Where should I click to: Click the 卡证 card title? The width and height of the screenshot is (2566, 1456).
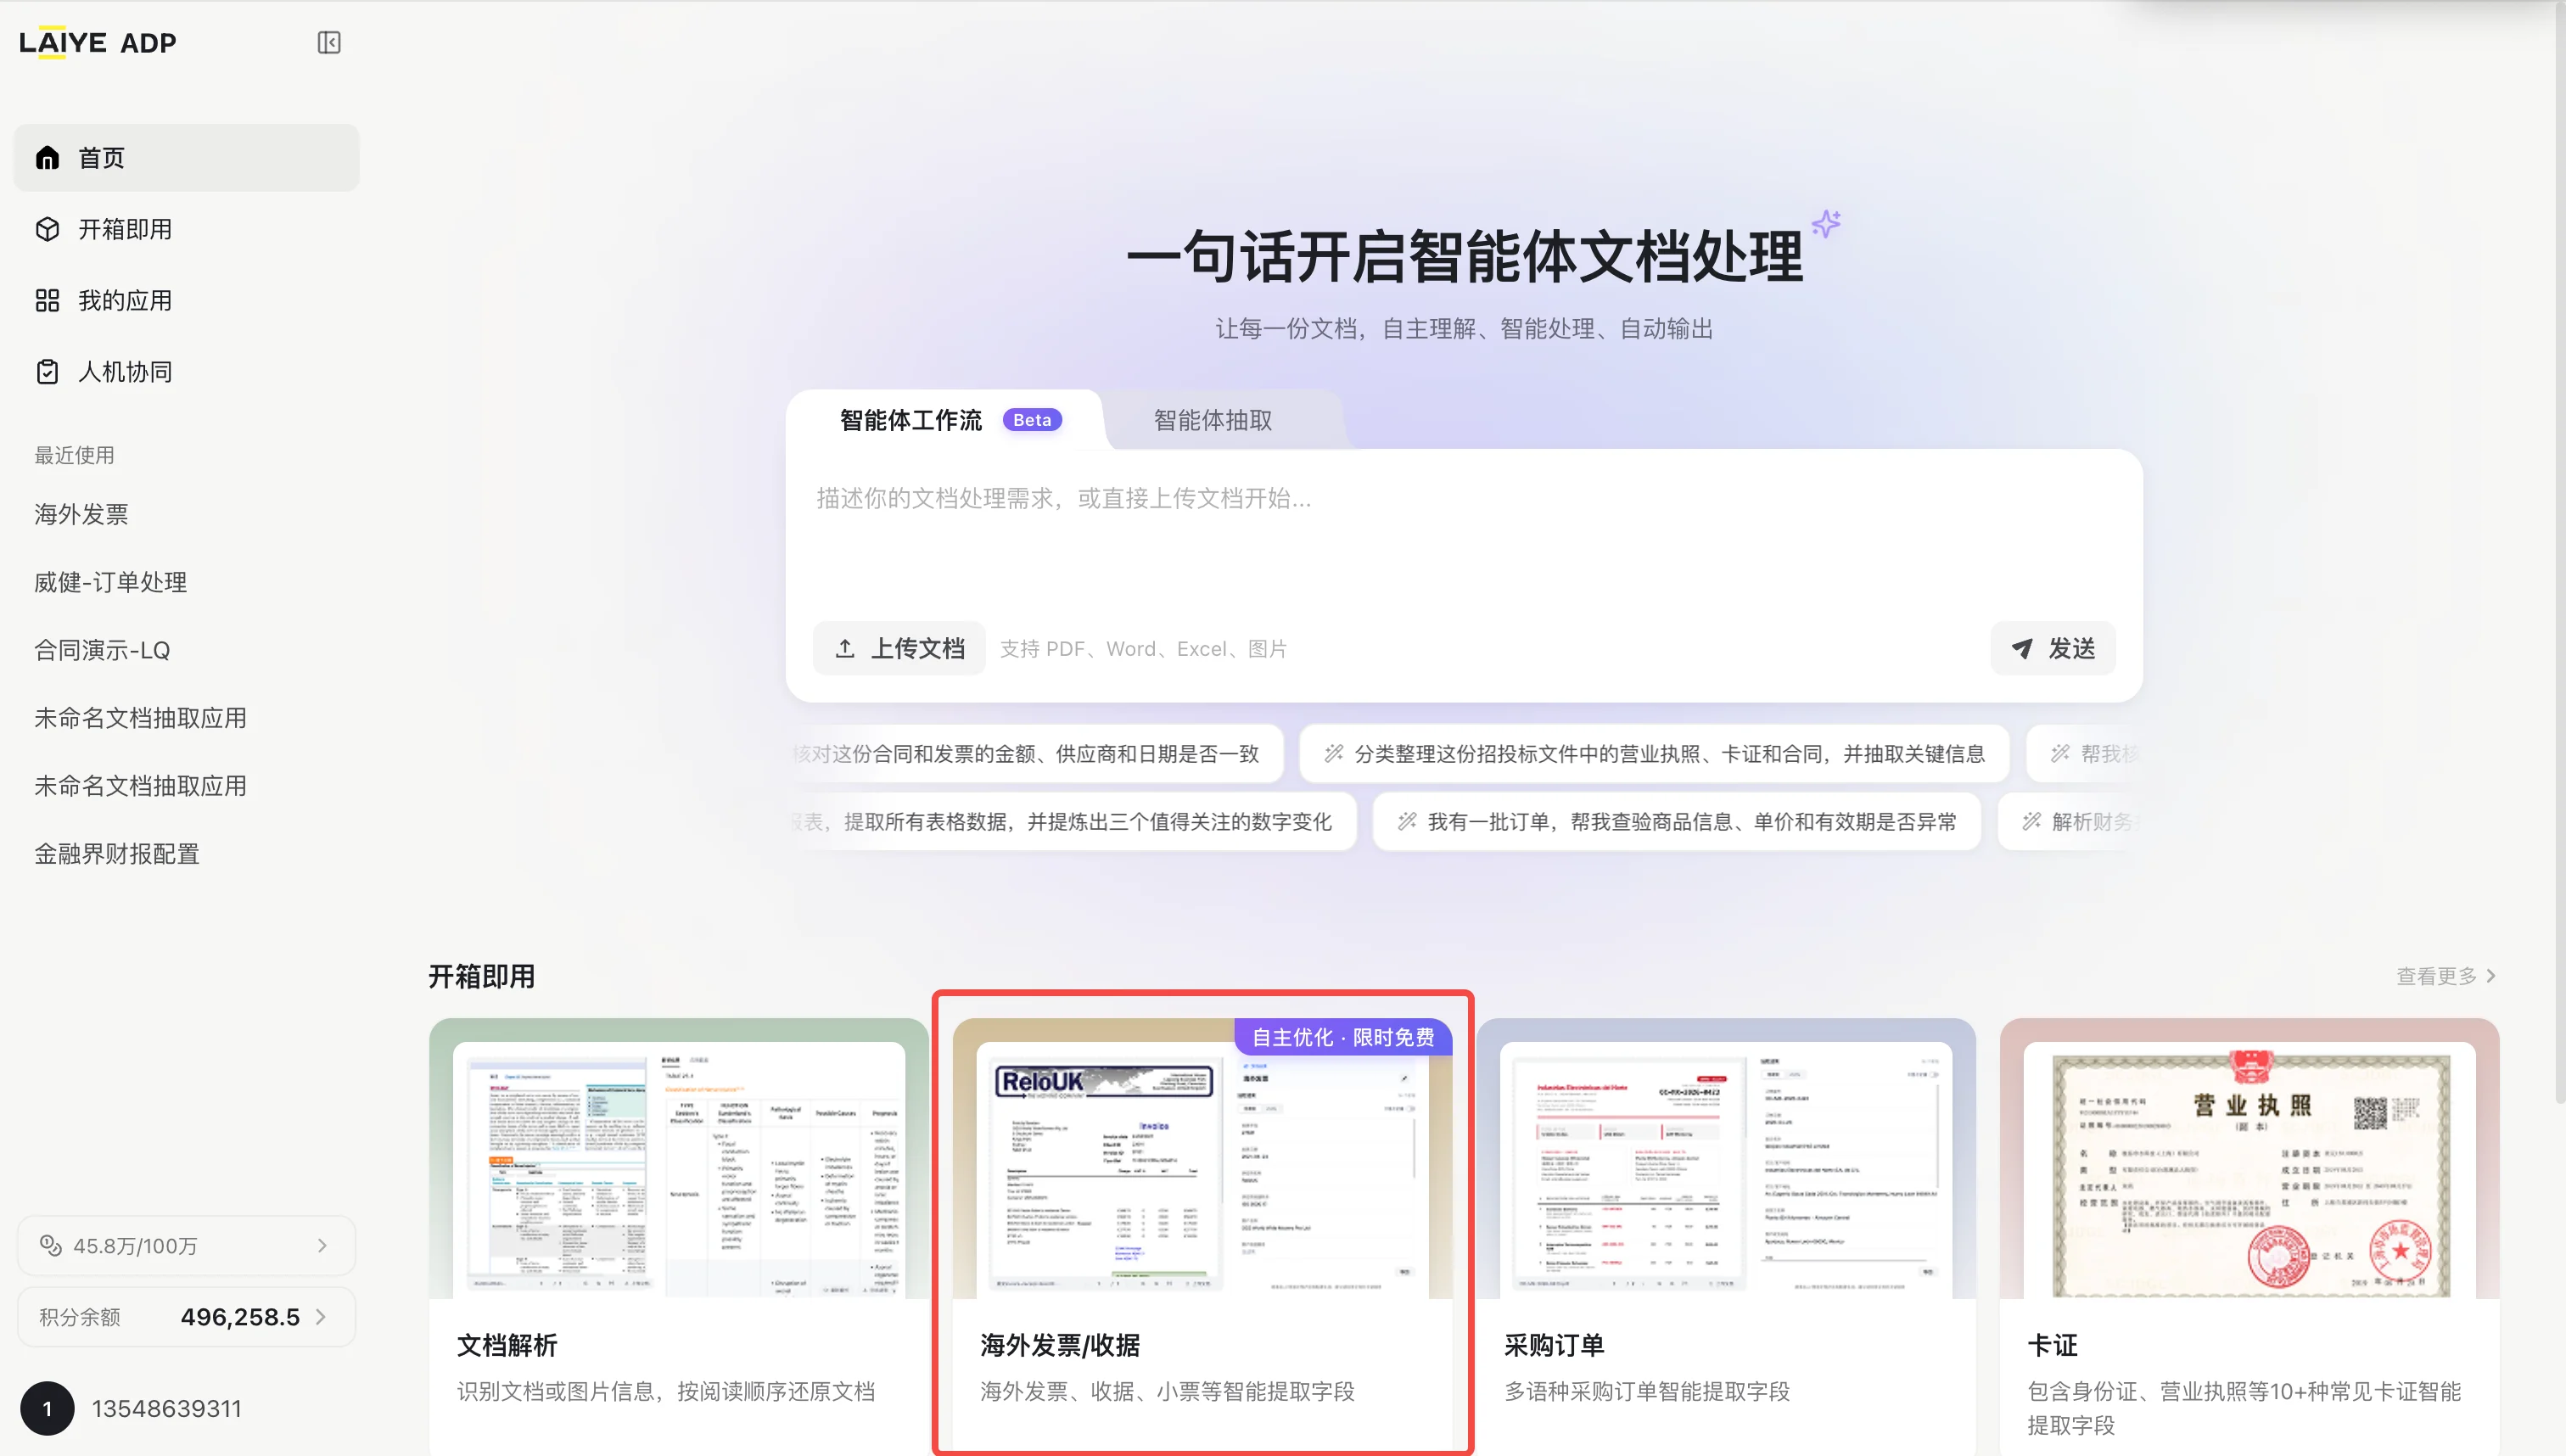(x=2052, y=1346)
